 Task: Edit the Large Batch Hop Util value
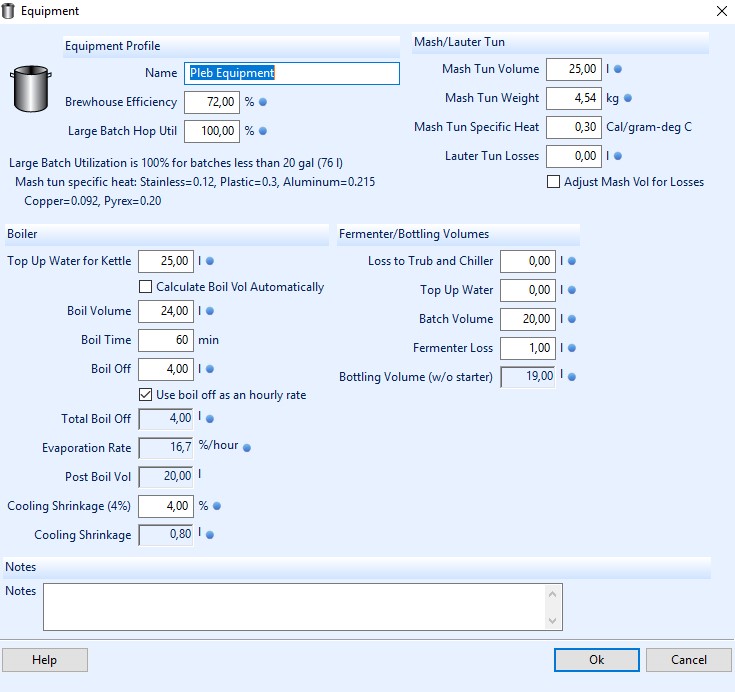(212, 131)
